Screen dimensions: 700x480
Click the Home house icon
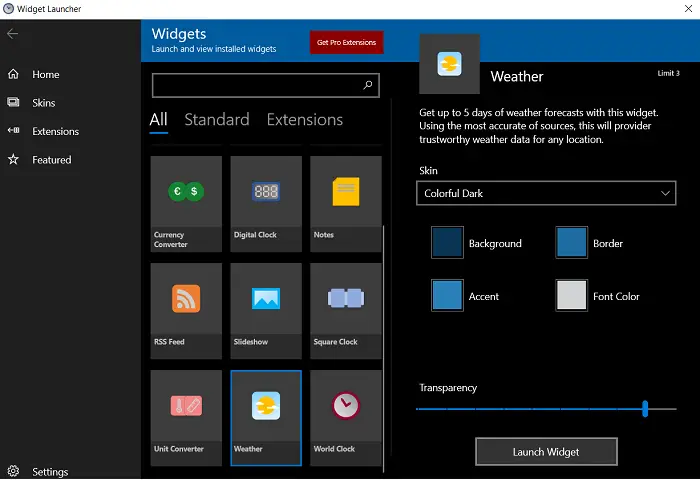(x=13, y=74)
